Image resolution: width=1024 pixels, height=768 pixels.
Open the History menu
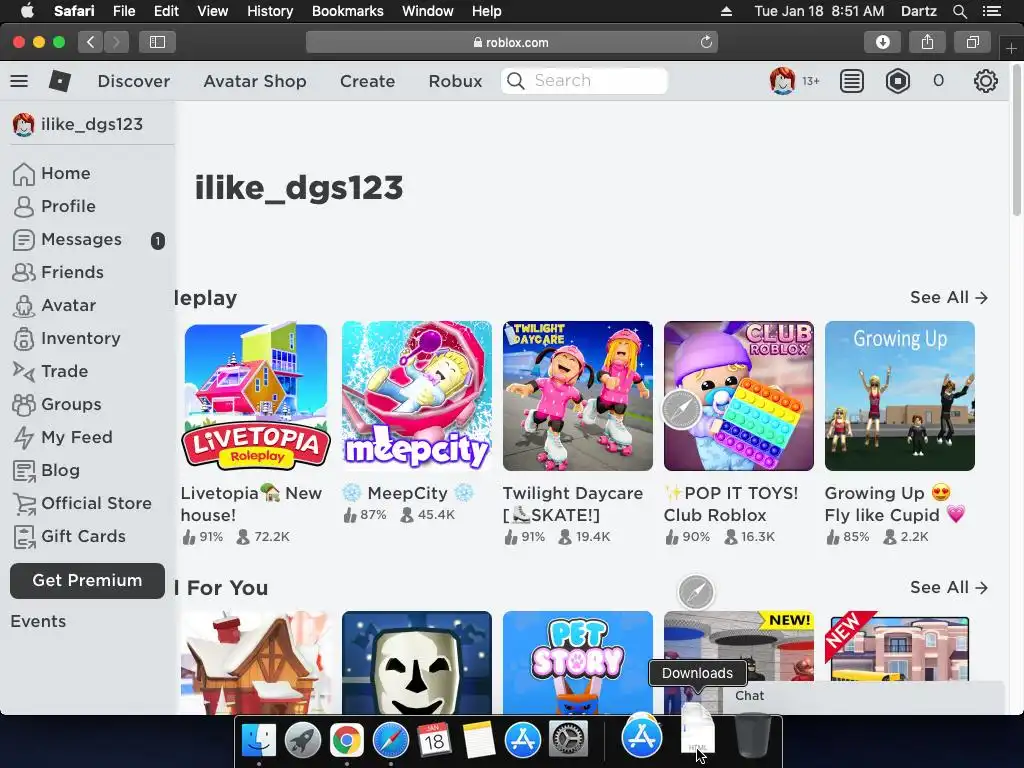point(270,11)
